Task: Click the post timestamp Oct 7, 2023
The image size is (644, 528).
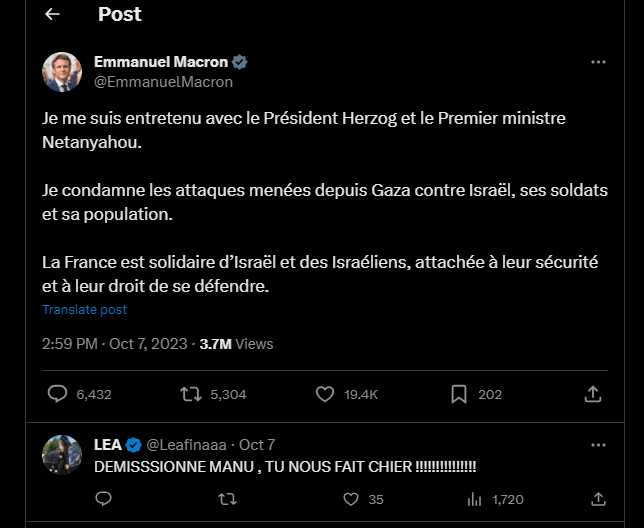Action: 148,343
